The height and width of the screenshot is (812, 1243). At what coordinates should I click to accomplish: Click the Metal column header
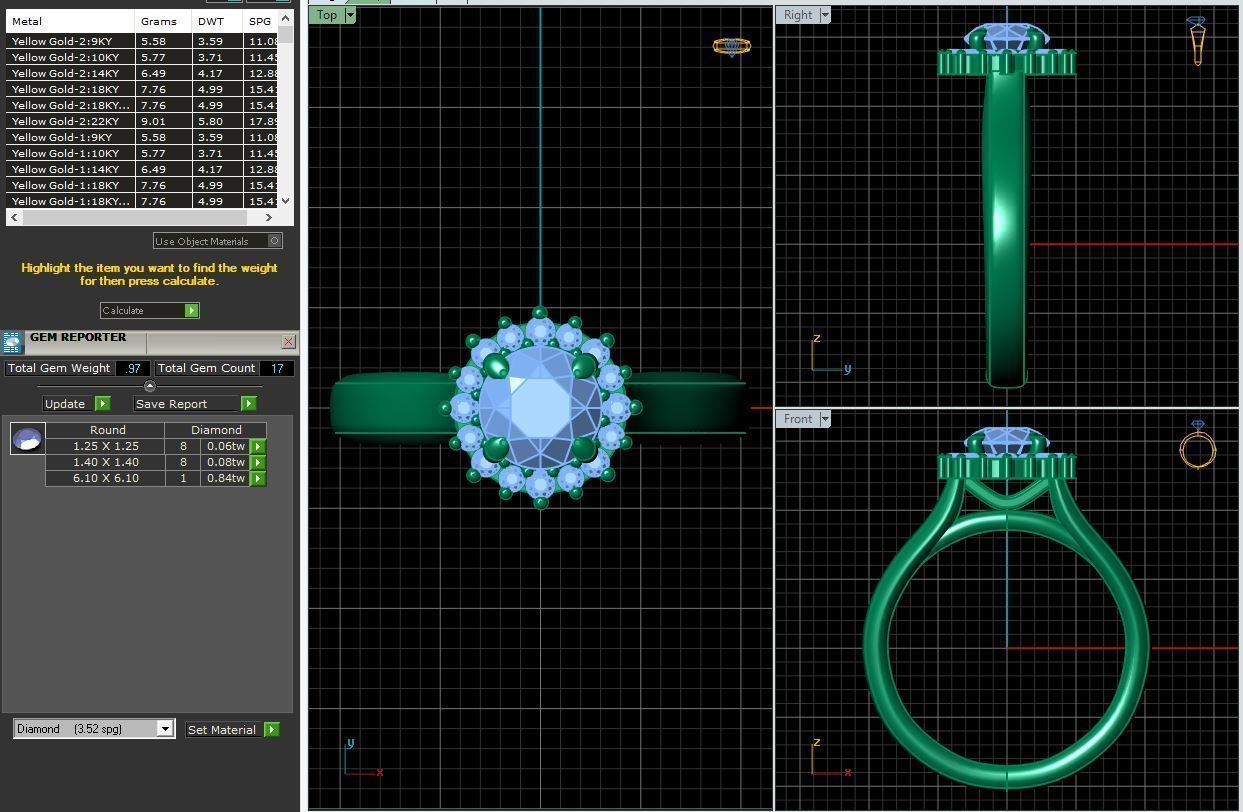70,21
